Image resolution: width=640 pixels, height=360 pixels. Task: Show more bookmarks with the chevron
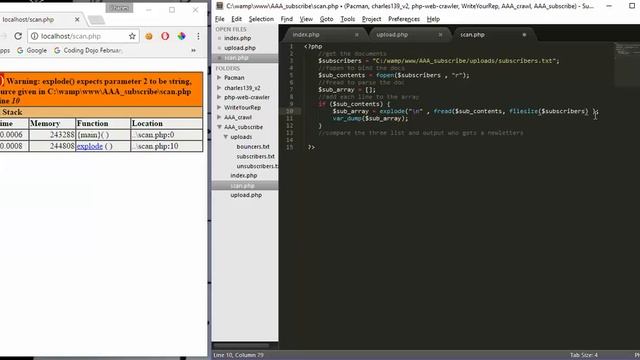(193, 50)
